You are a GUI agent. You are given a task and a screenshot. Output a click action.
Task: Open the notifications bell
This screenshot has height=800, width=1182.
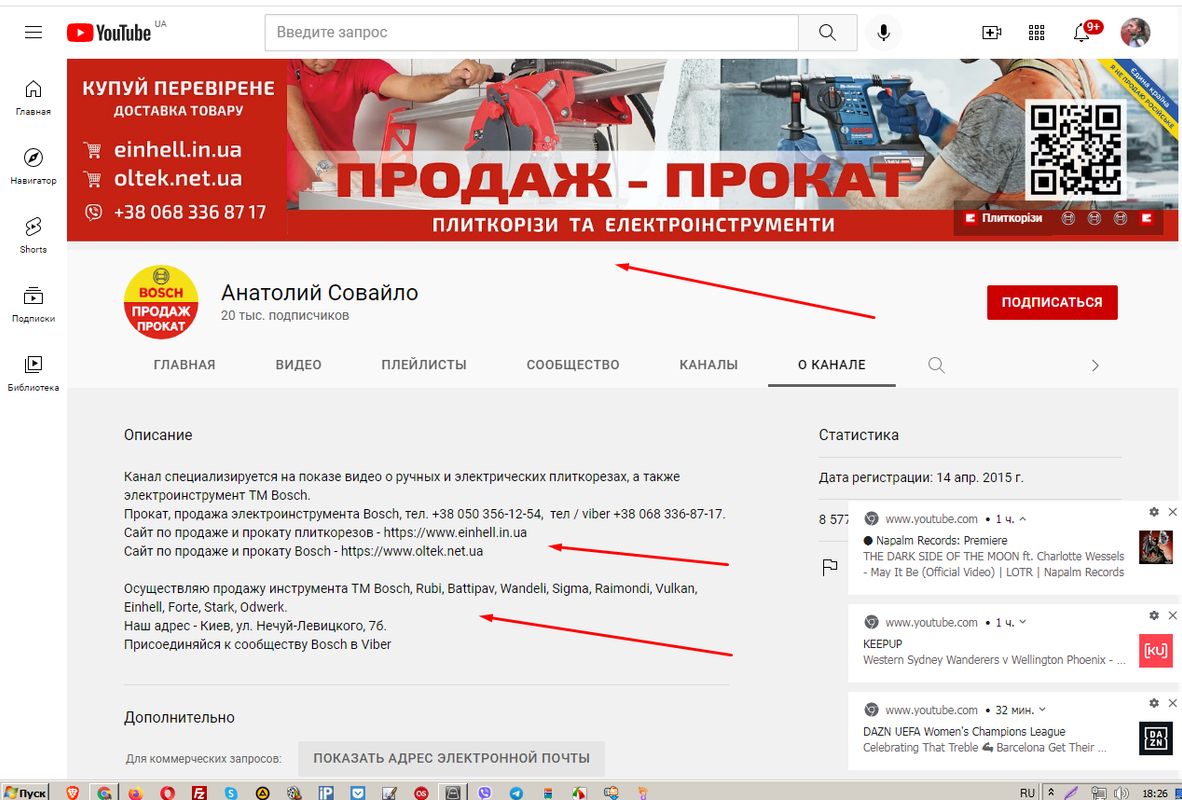(1082, 32)
